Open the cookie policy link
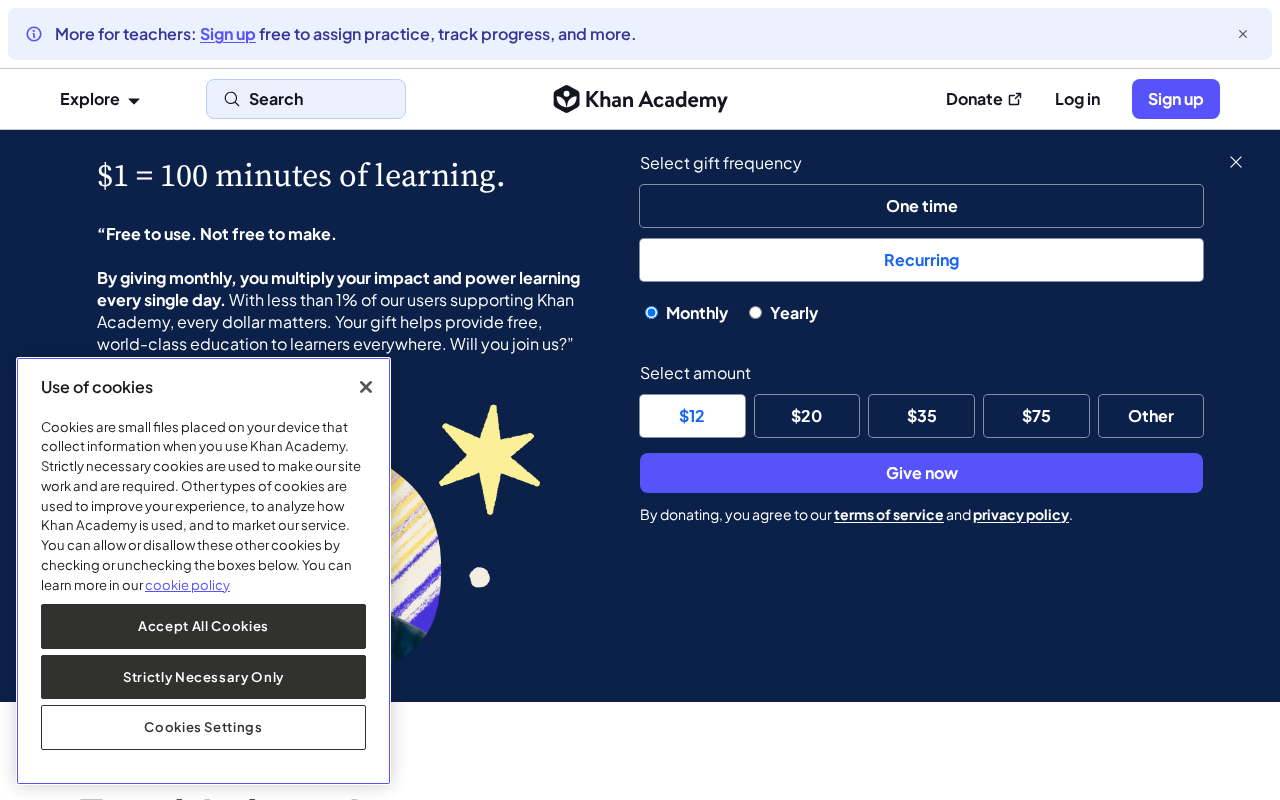This screenshot has height=800, width=1280. coord(188,585)
